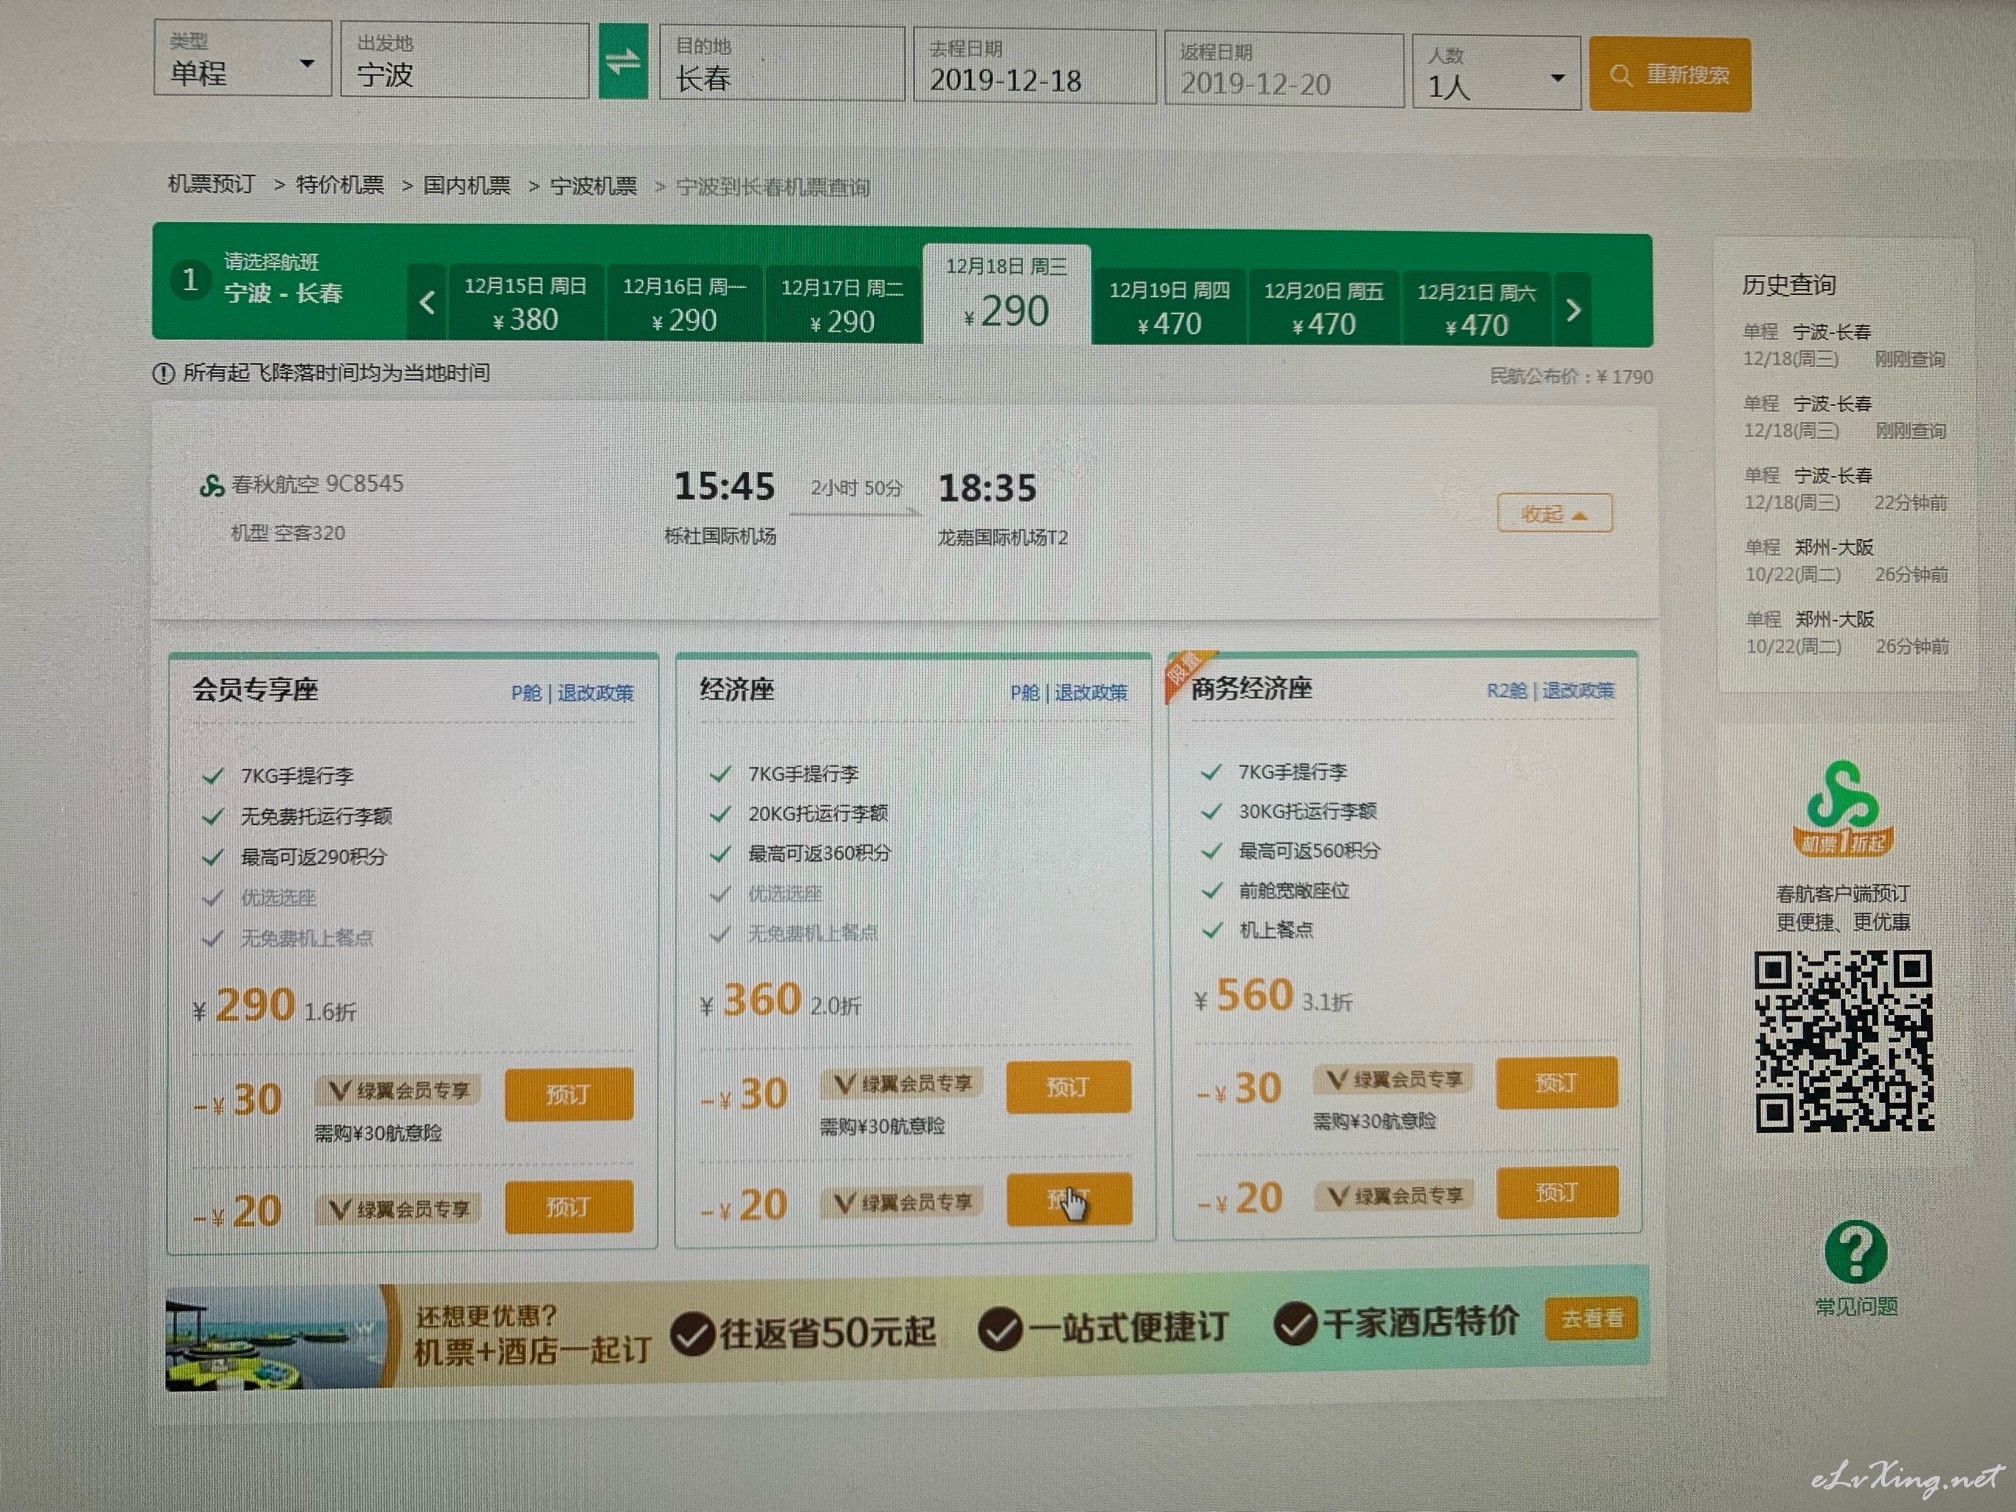Collapse flight details with 收起 button
2016x1512 pixels.
[1554, 514]
